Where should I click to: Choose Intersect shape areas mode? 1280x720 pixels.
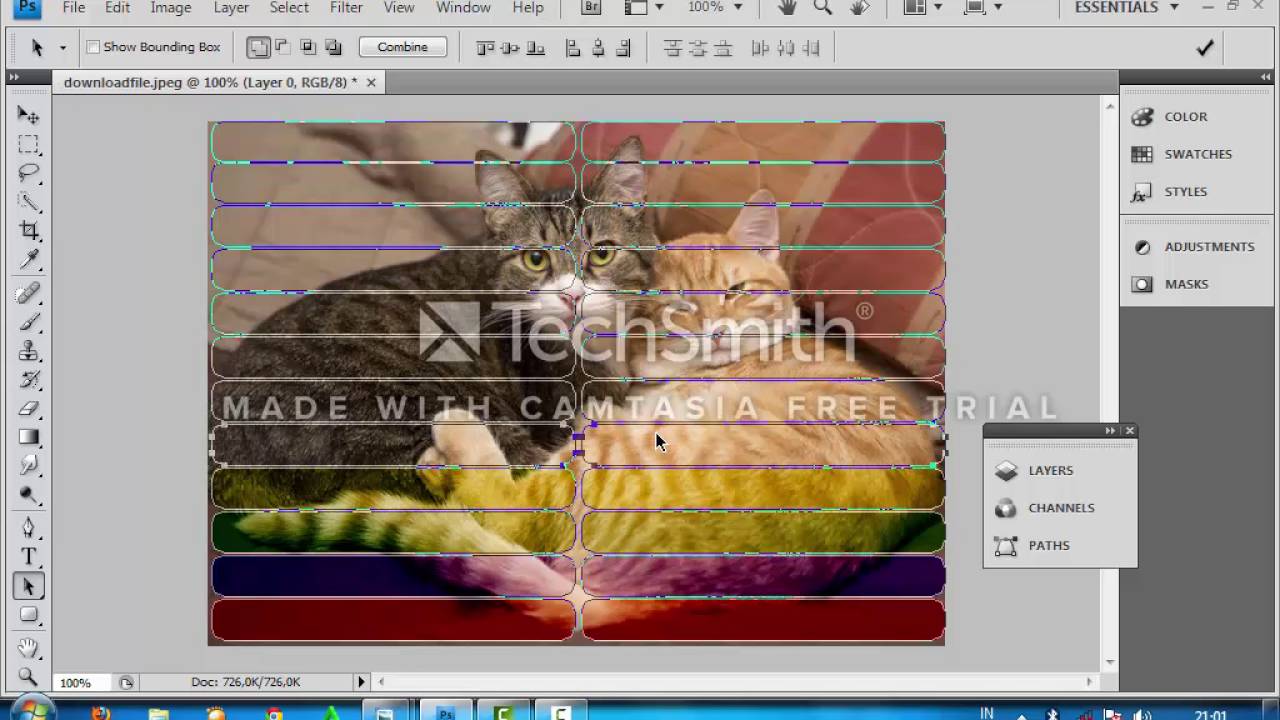click(308, 47)
